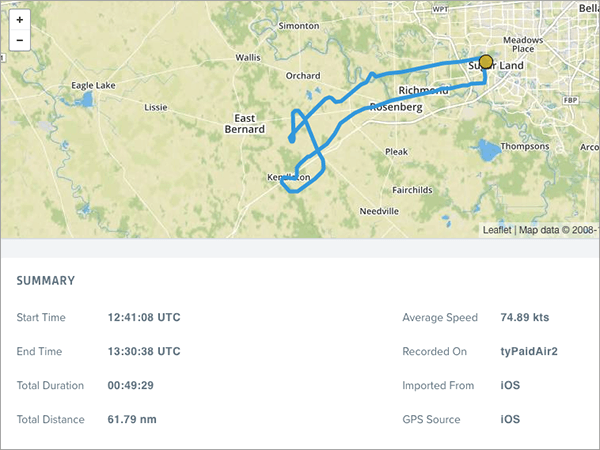Click the Thompsons map label
Viewport: 600px width, 450px height.
pyautogui.click(x=525, y=146)
